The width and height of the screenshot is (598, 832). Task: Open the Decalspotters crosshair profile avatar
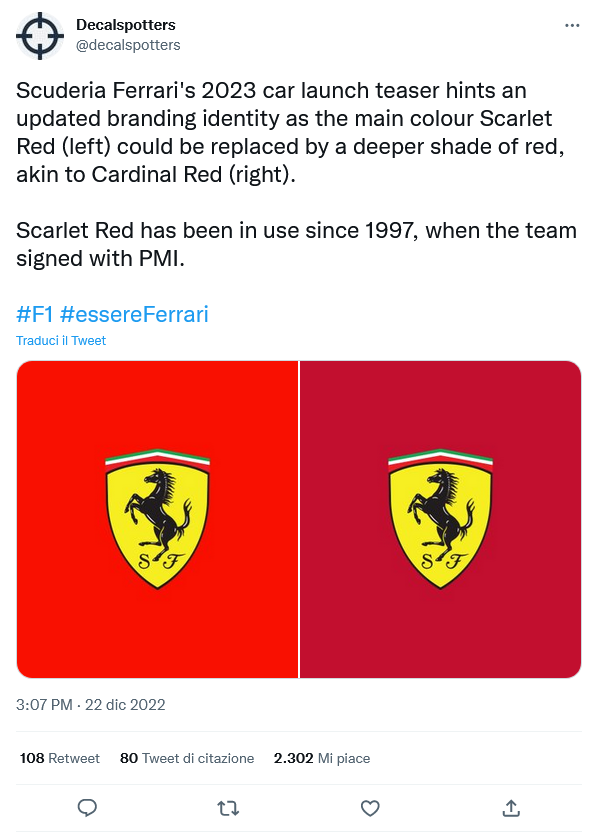pyautogui.click(x=40, y=36)
